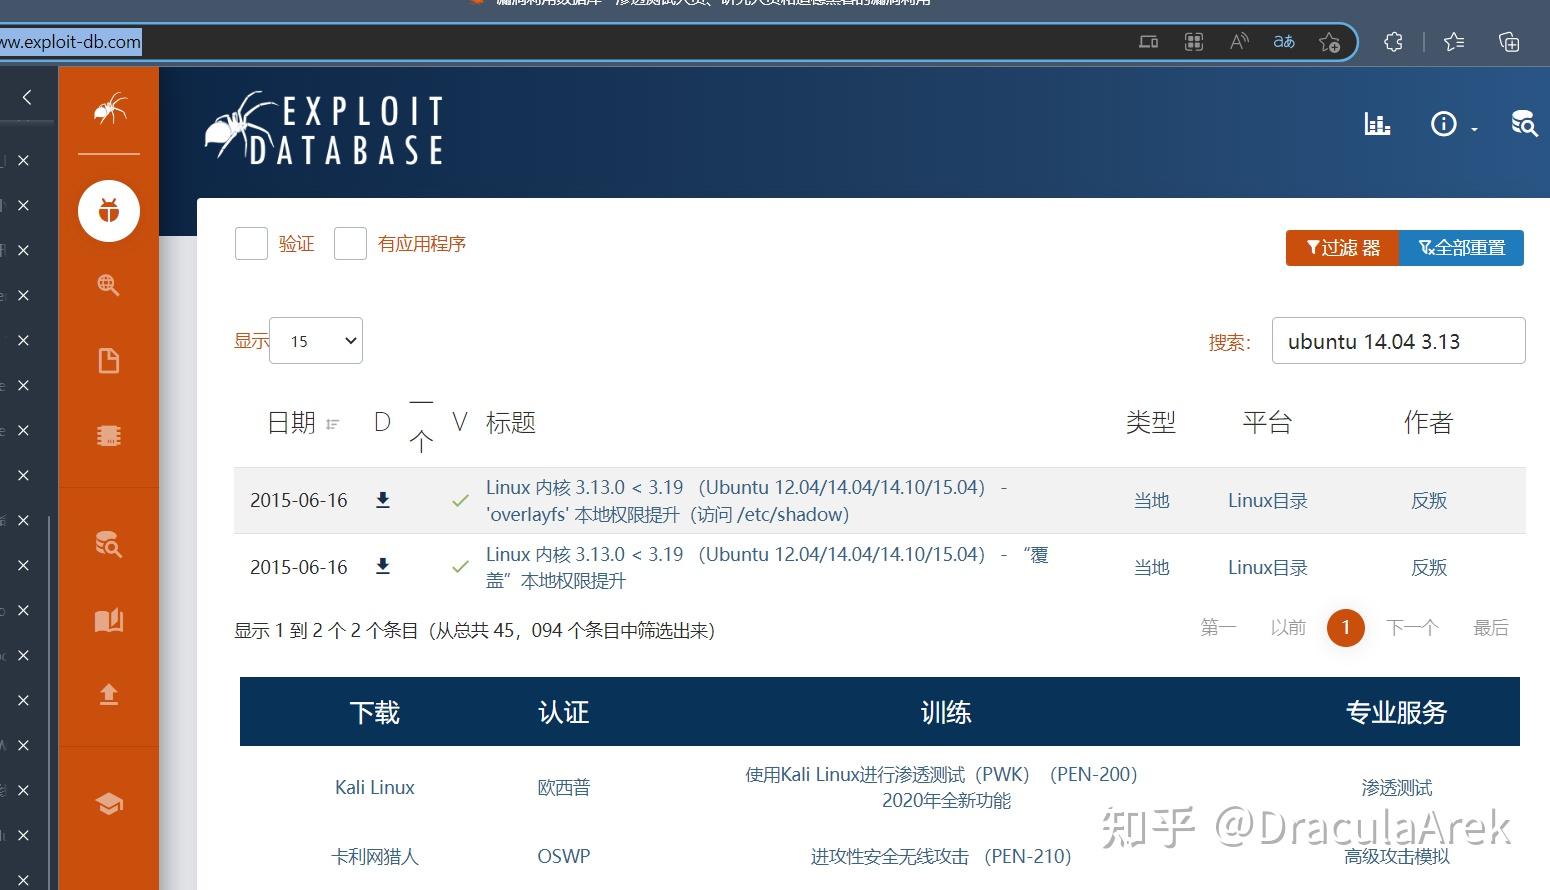Add this page to favorites star icon
The width and height of the screenshot is (1550, 890).
click(1329, 42)
